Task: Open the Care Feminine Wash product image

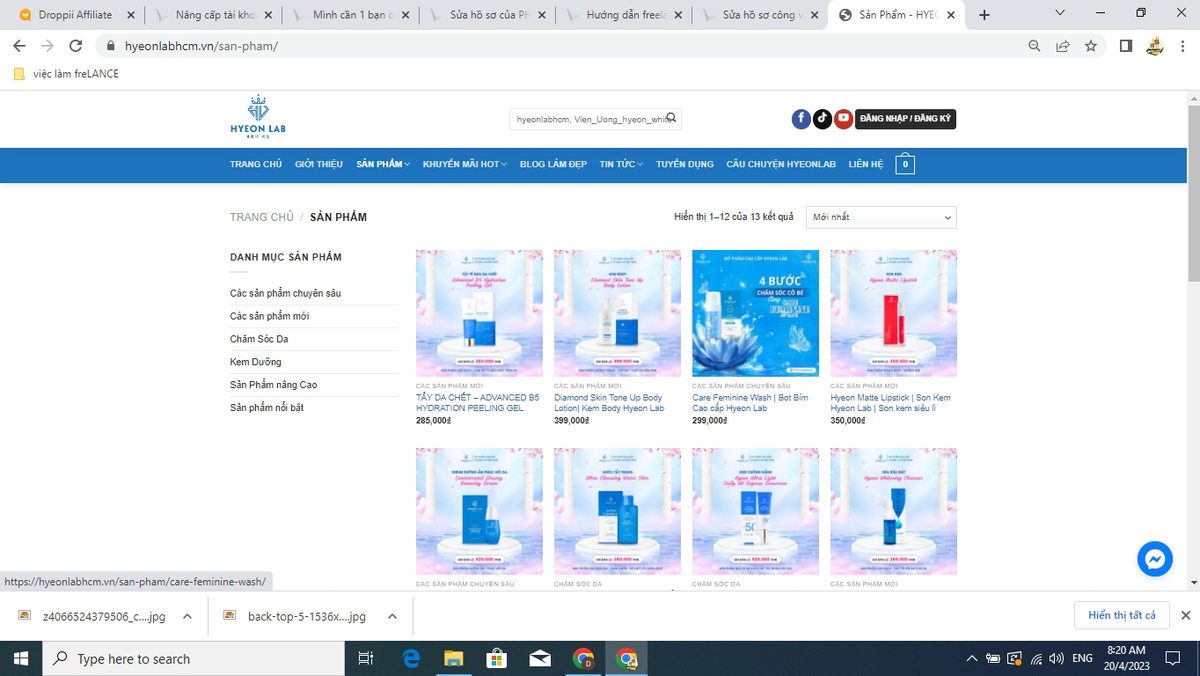Action: (755, 313)
